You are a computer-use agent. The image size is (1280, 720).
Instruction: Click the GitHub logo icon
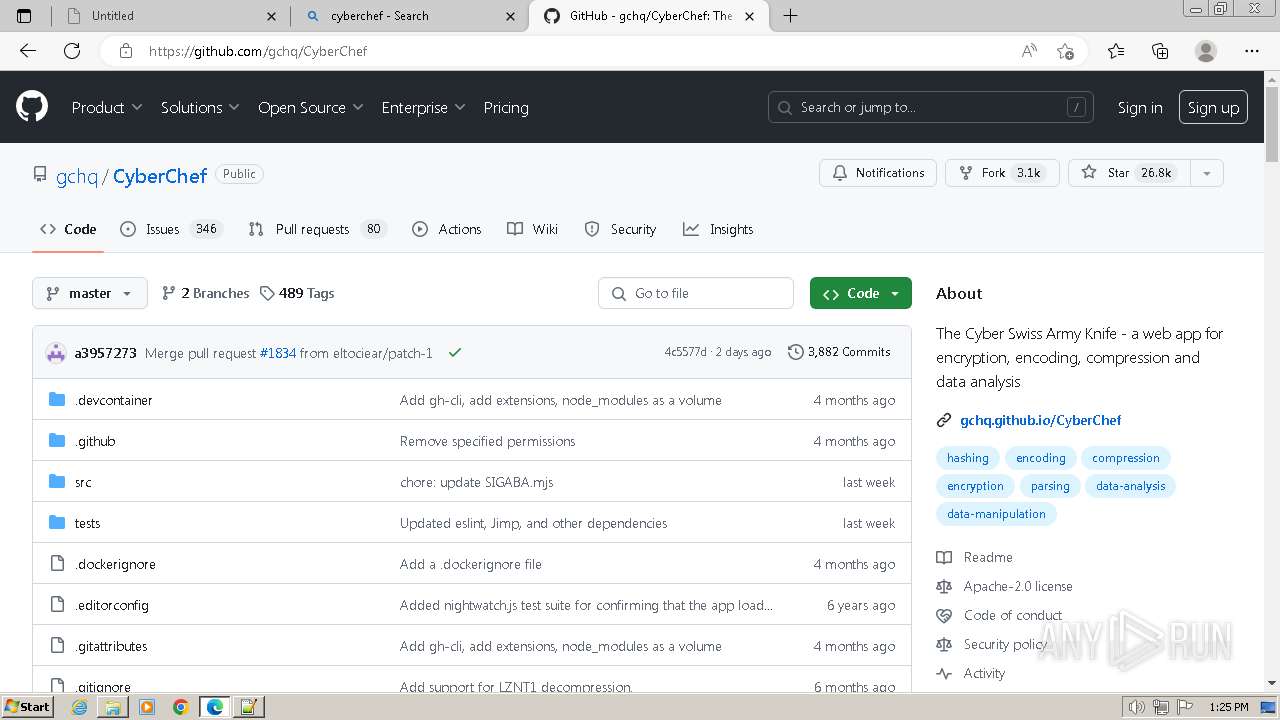[x=32, y=107]
